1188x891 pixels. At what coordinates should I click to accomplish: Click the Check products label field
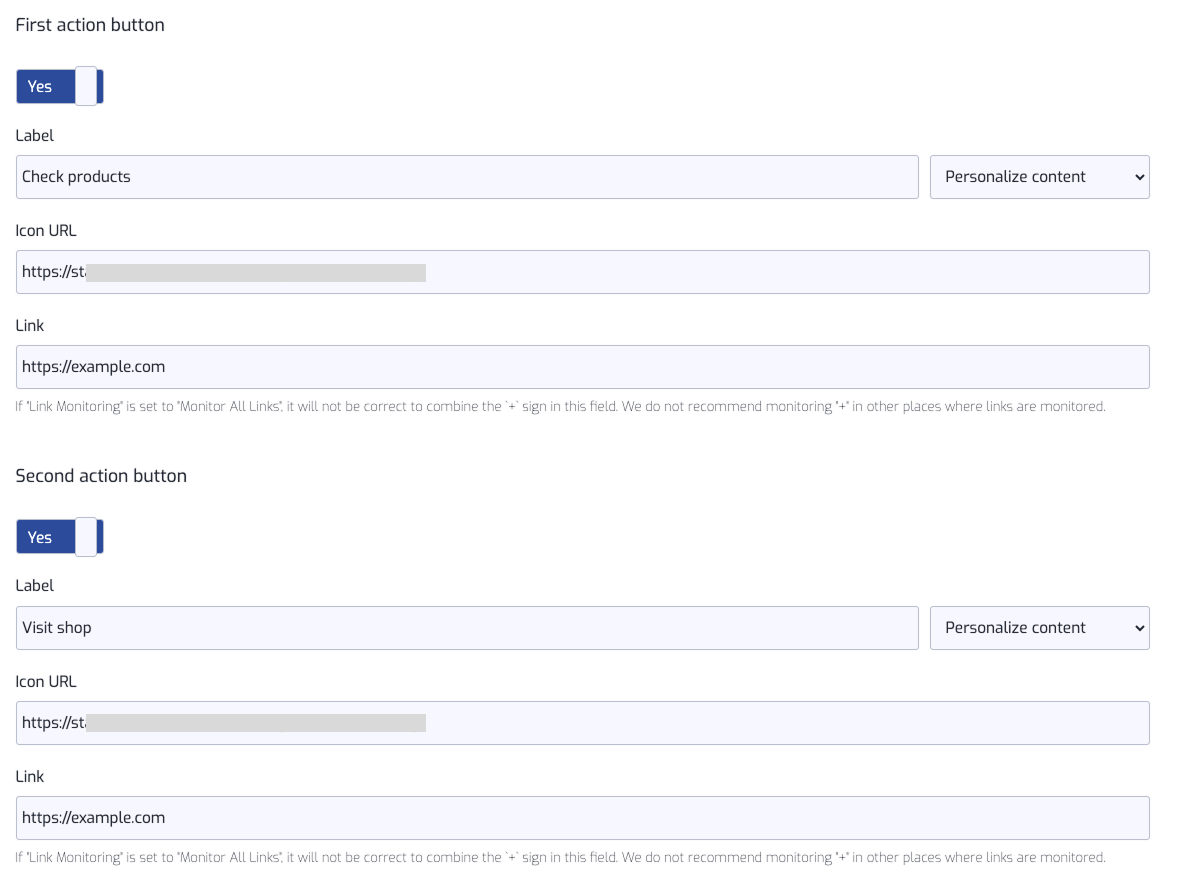pyautogui.click(x=467, y=177)
